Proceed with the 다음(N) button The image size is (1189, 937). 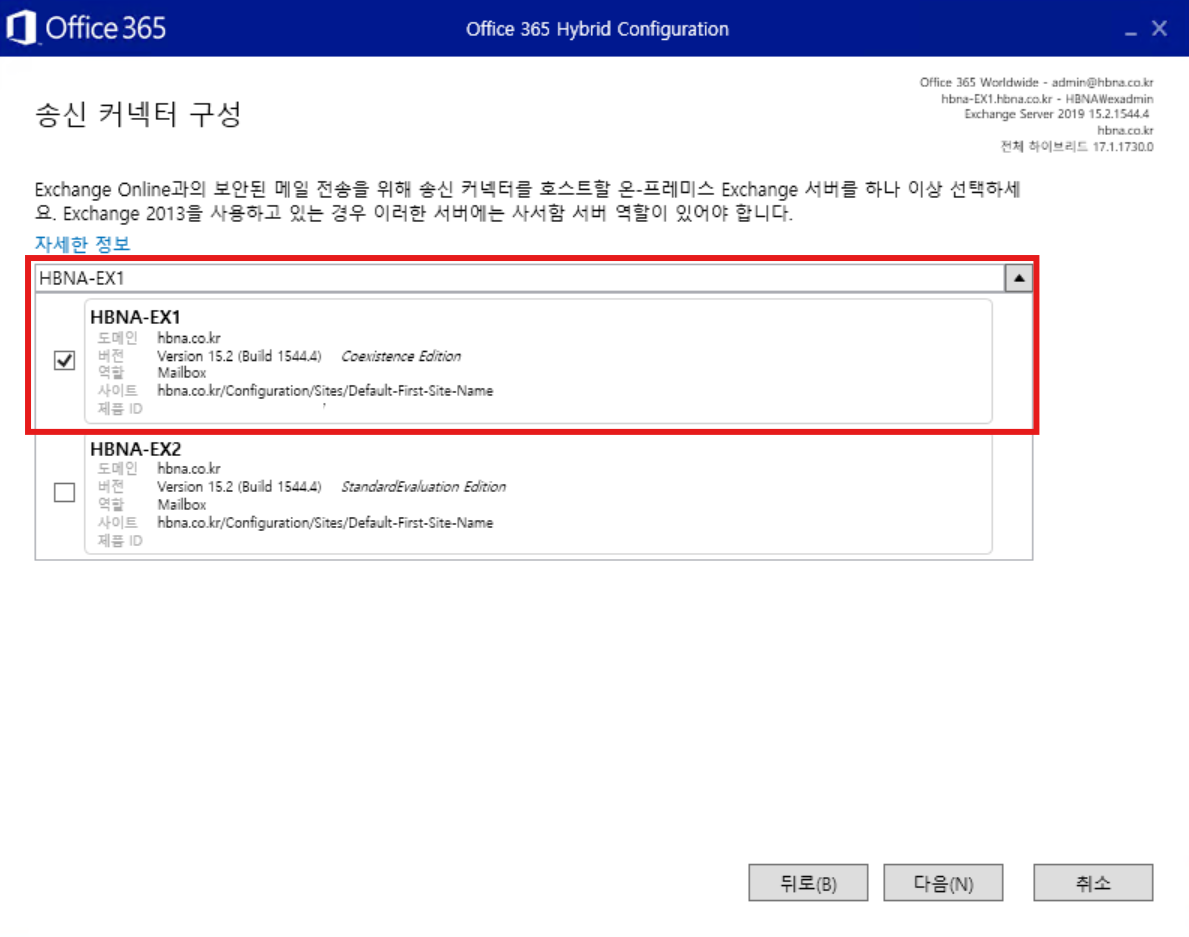[943, 883]
